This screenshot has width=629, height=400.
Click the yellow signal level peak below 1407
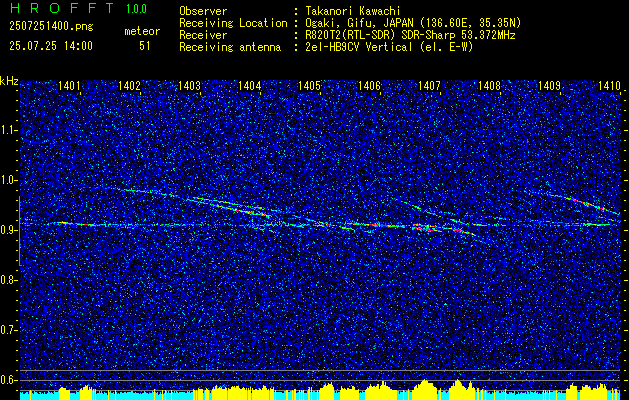coord(425,389)
